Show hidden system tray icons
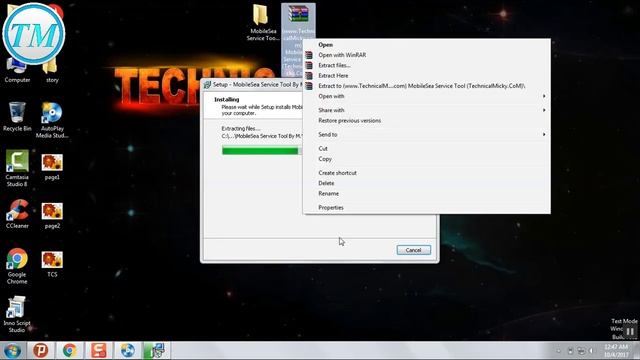Image resolution: width=640 pixels, height=360 pixels. (559, 351)
